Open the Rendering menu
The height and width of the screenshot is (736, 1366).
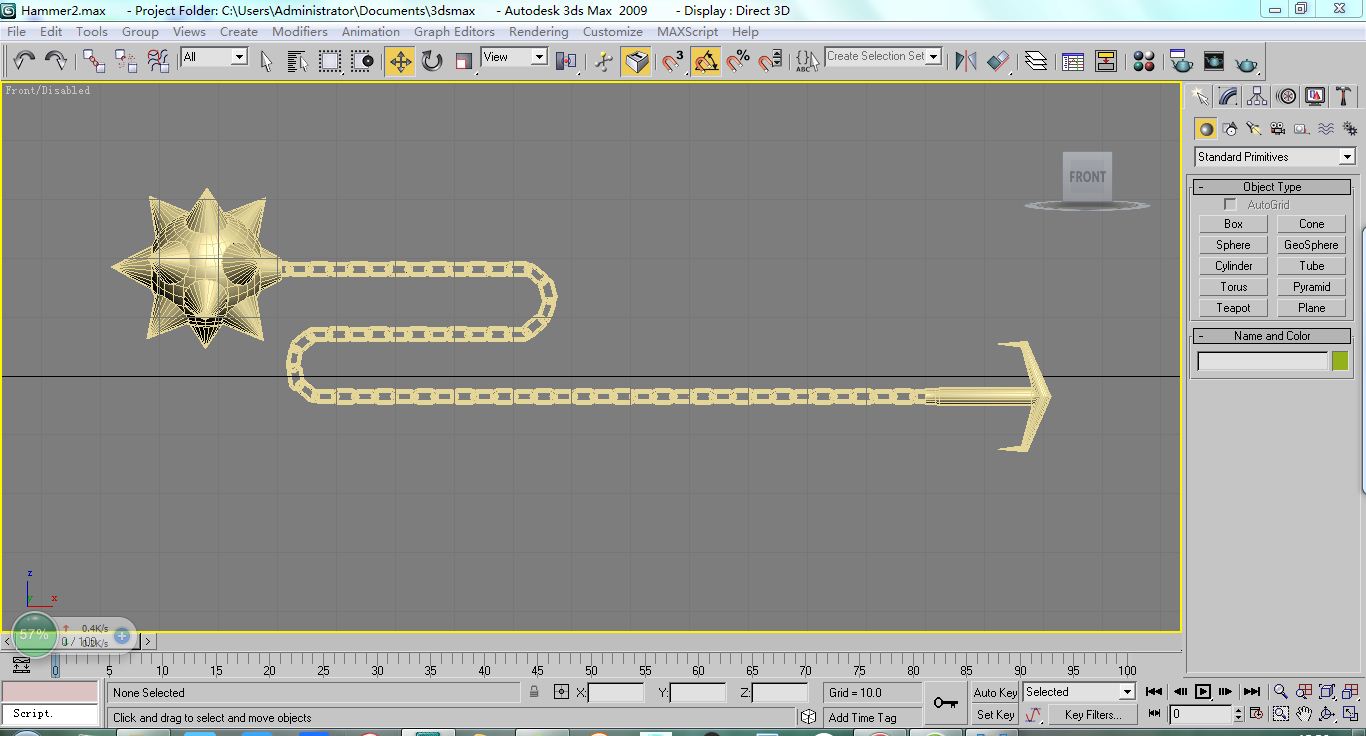click(x=538, y=31)
